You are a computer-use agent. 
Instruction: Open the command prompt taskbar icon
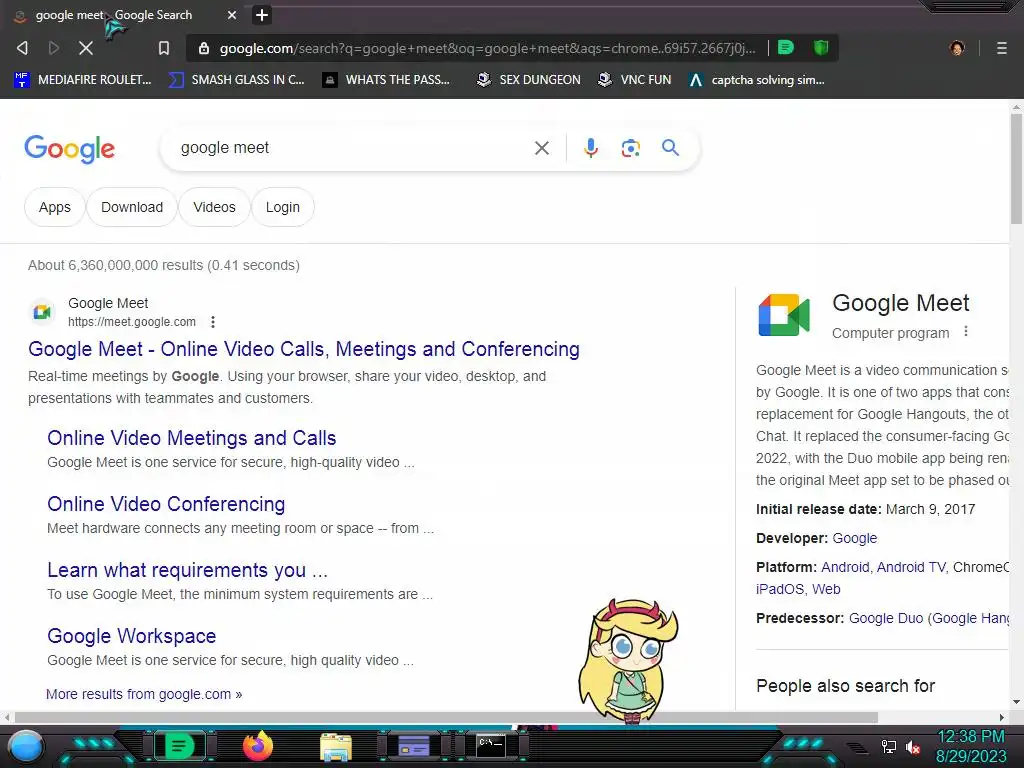490,745
